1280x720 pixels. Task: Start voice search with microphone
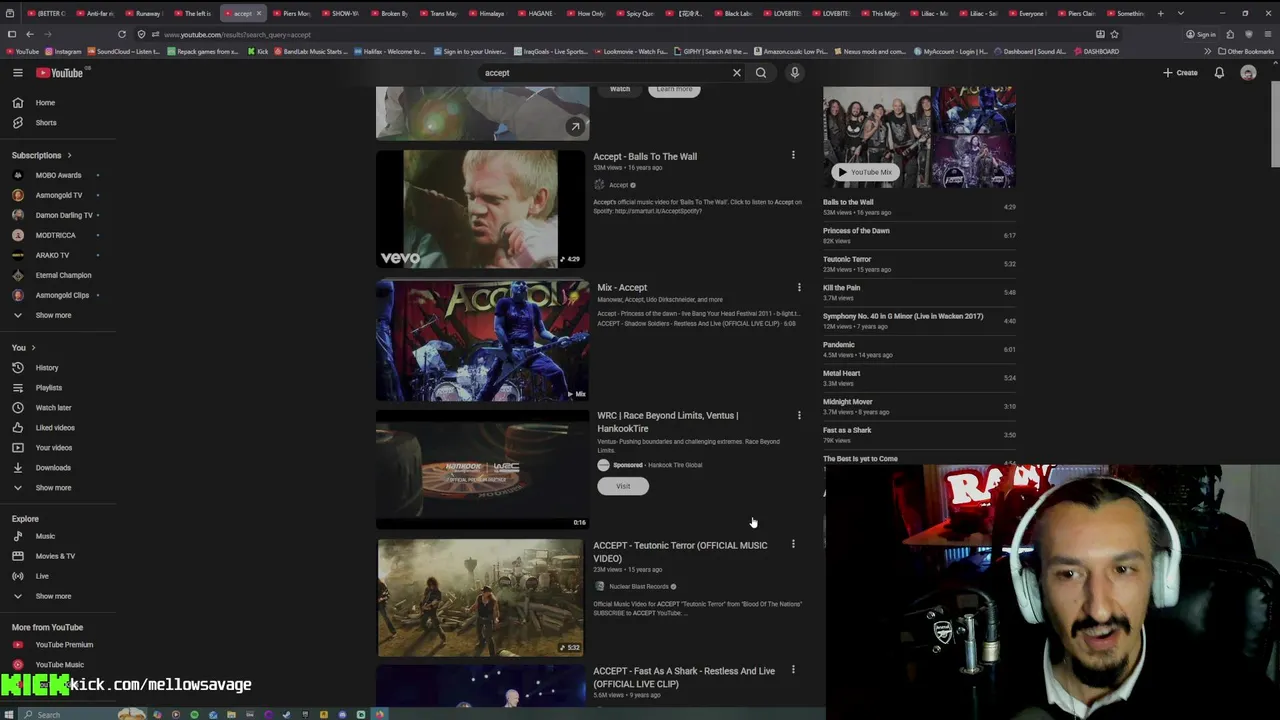click(795, 72)
